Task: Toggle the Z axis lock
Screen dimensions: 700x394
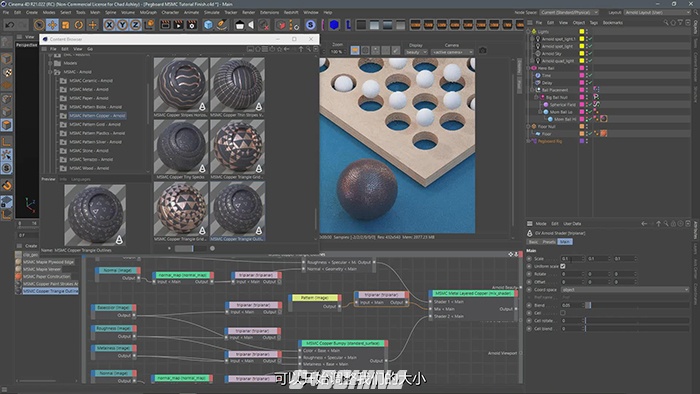Action: [x=135, y=25]
